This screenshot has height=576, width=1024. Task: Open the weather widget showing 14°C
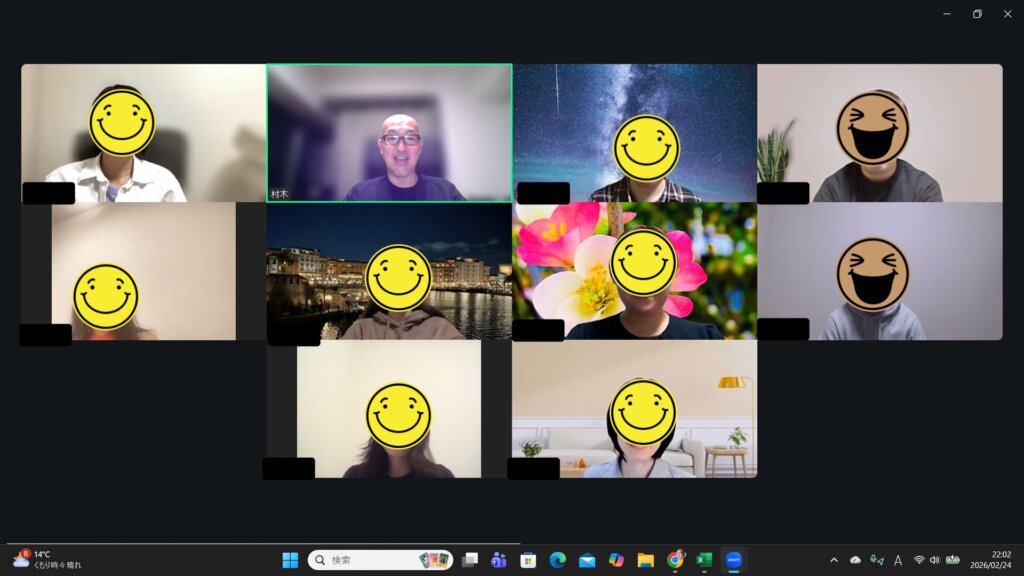[x=46, y=560]
